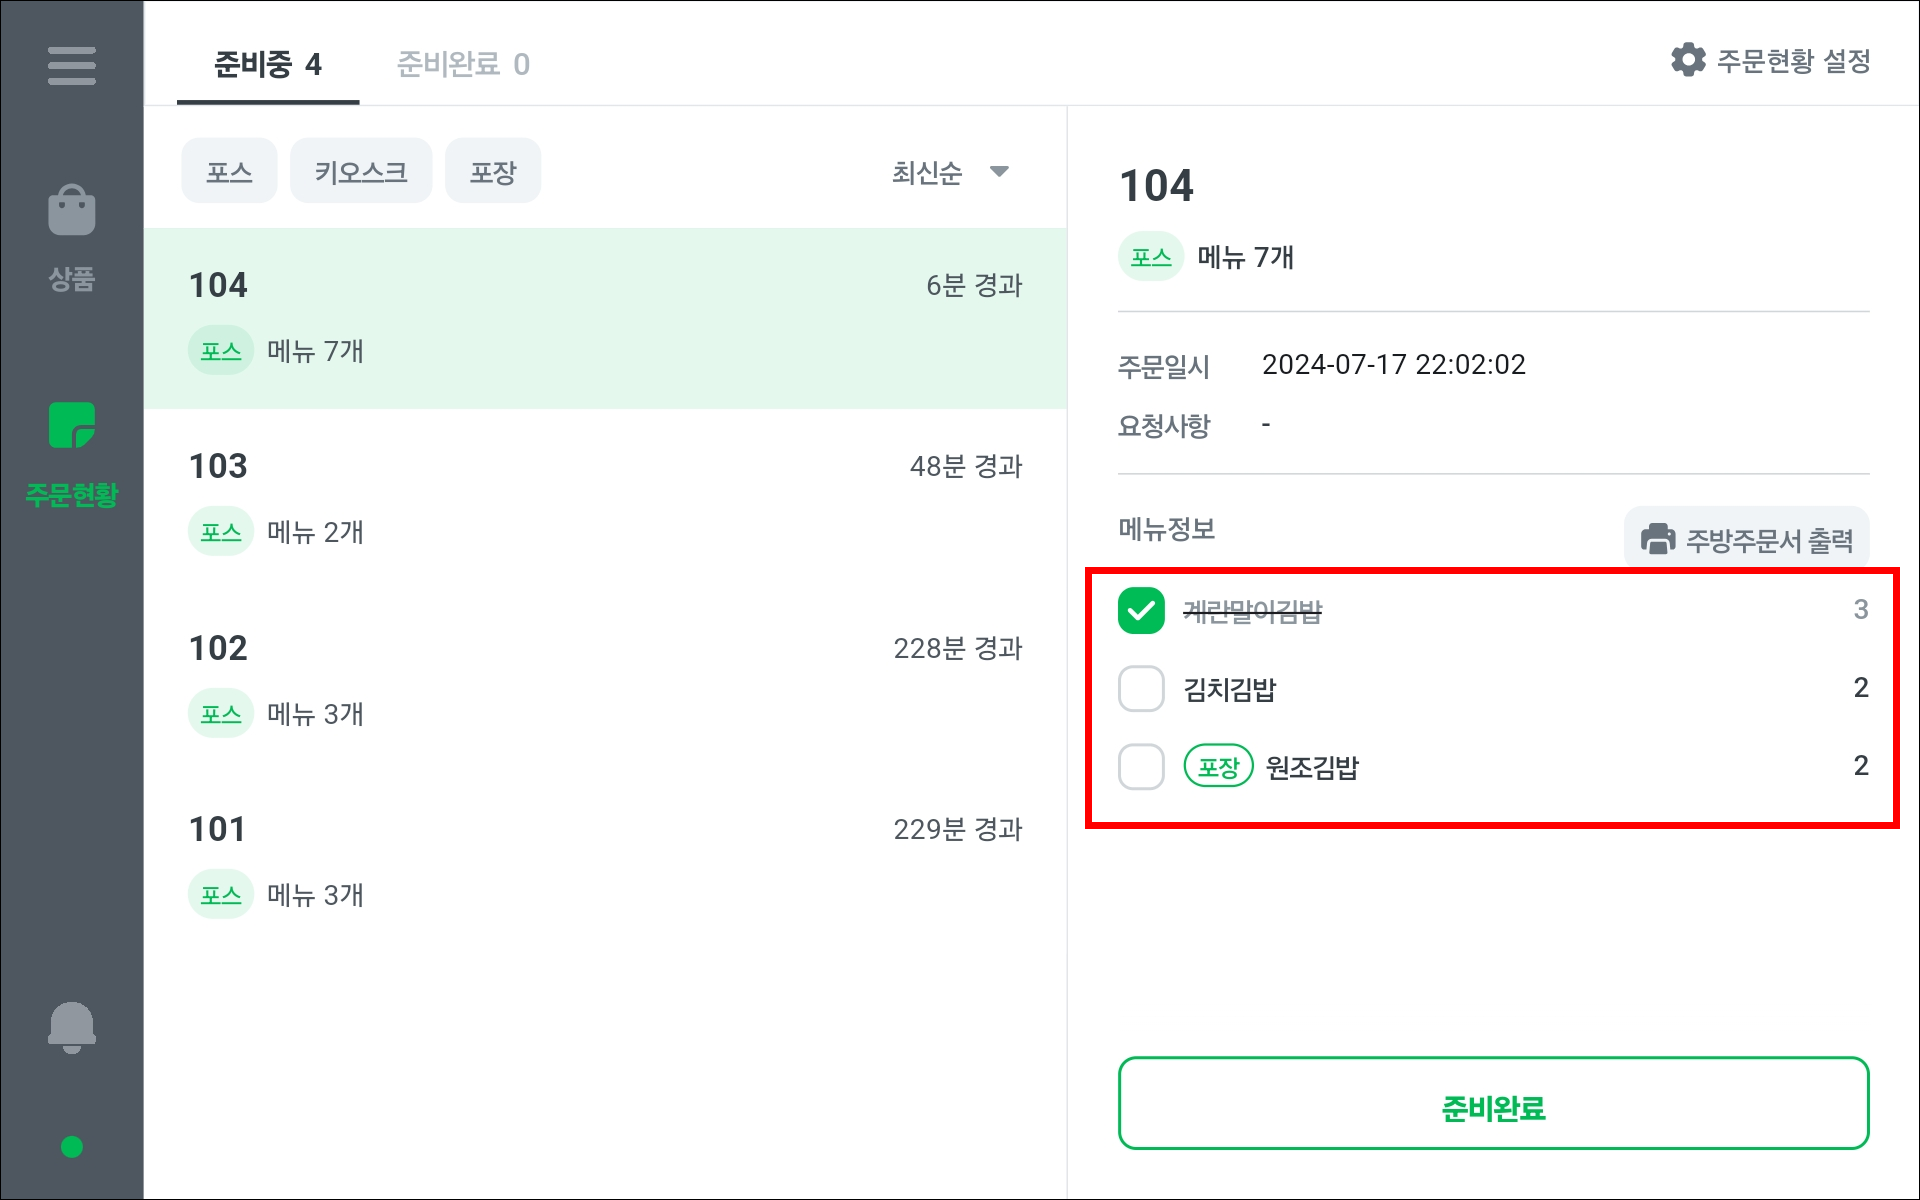Uncheck the 계란말이김밥 checkbox
The height and width of the screenshot is (1200, 1920).
[1141, 610]
